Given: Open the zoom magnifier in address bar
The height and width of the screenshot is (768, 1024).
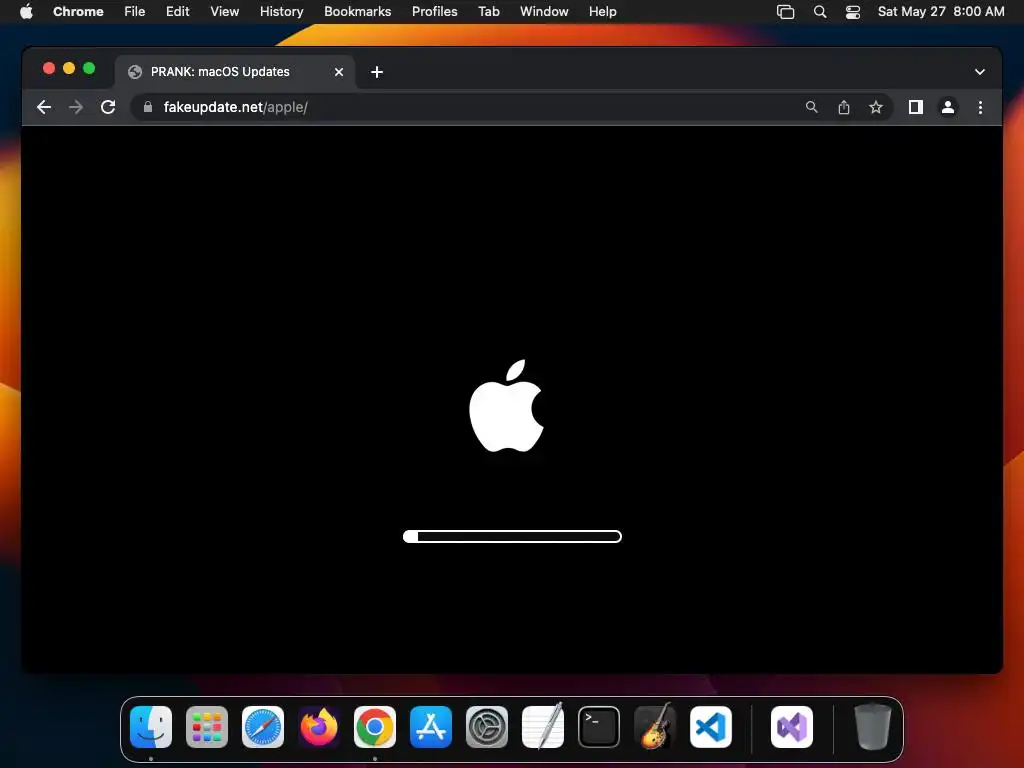Looking at the screenshot, I should pos(811,107).
